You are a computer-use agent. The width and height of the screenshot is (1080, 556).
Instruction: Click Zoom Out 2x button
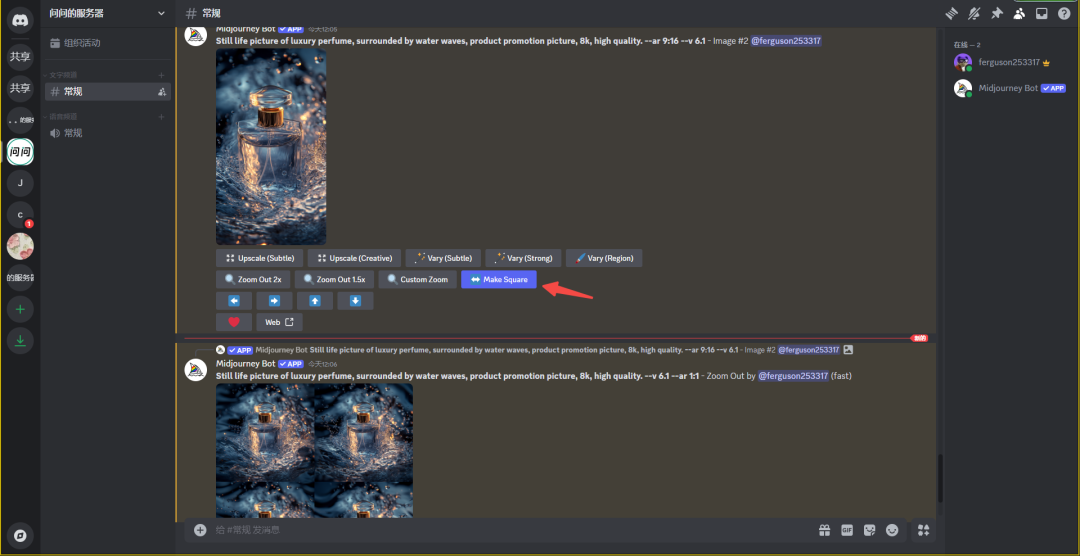(253, 280)
